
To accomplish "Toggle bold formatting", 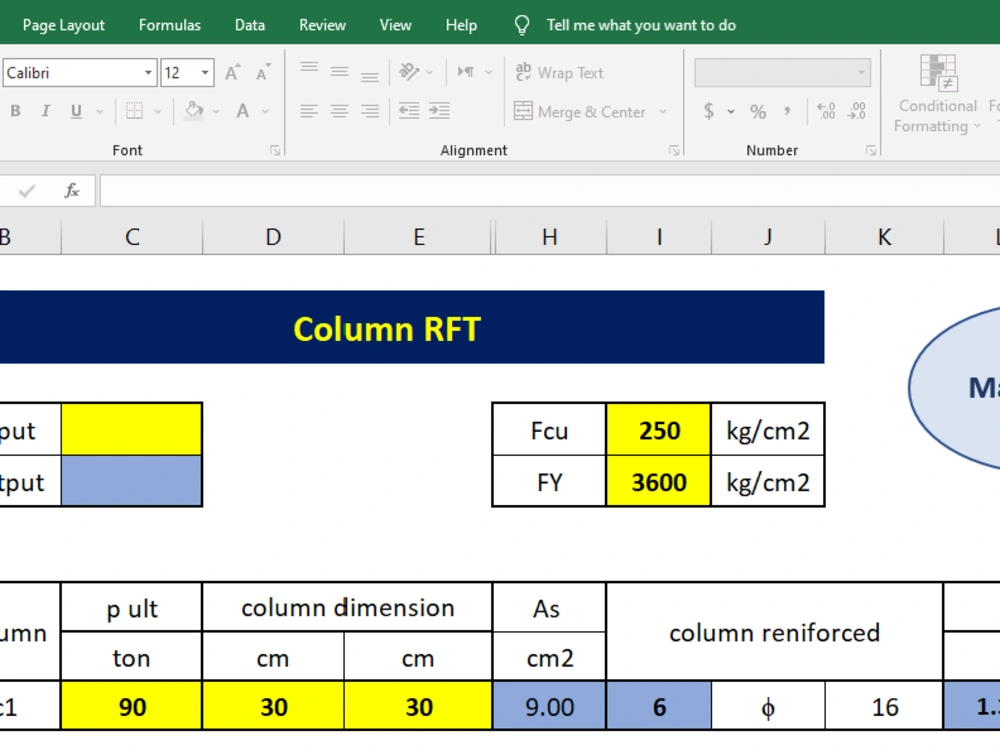I will (x=16, y=111).
